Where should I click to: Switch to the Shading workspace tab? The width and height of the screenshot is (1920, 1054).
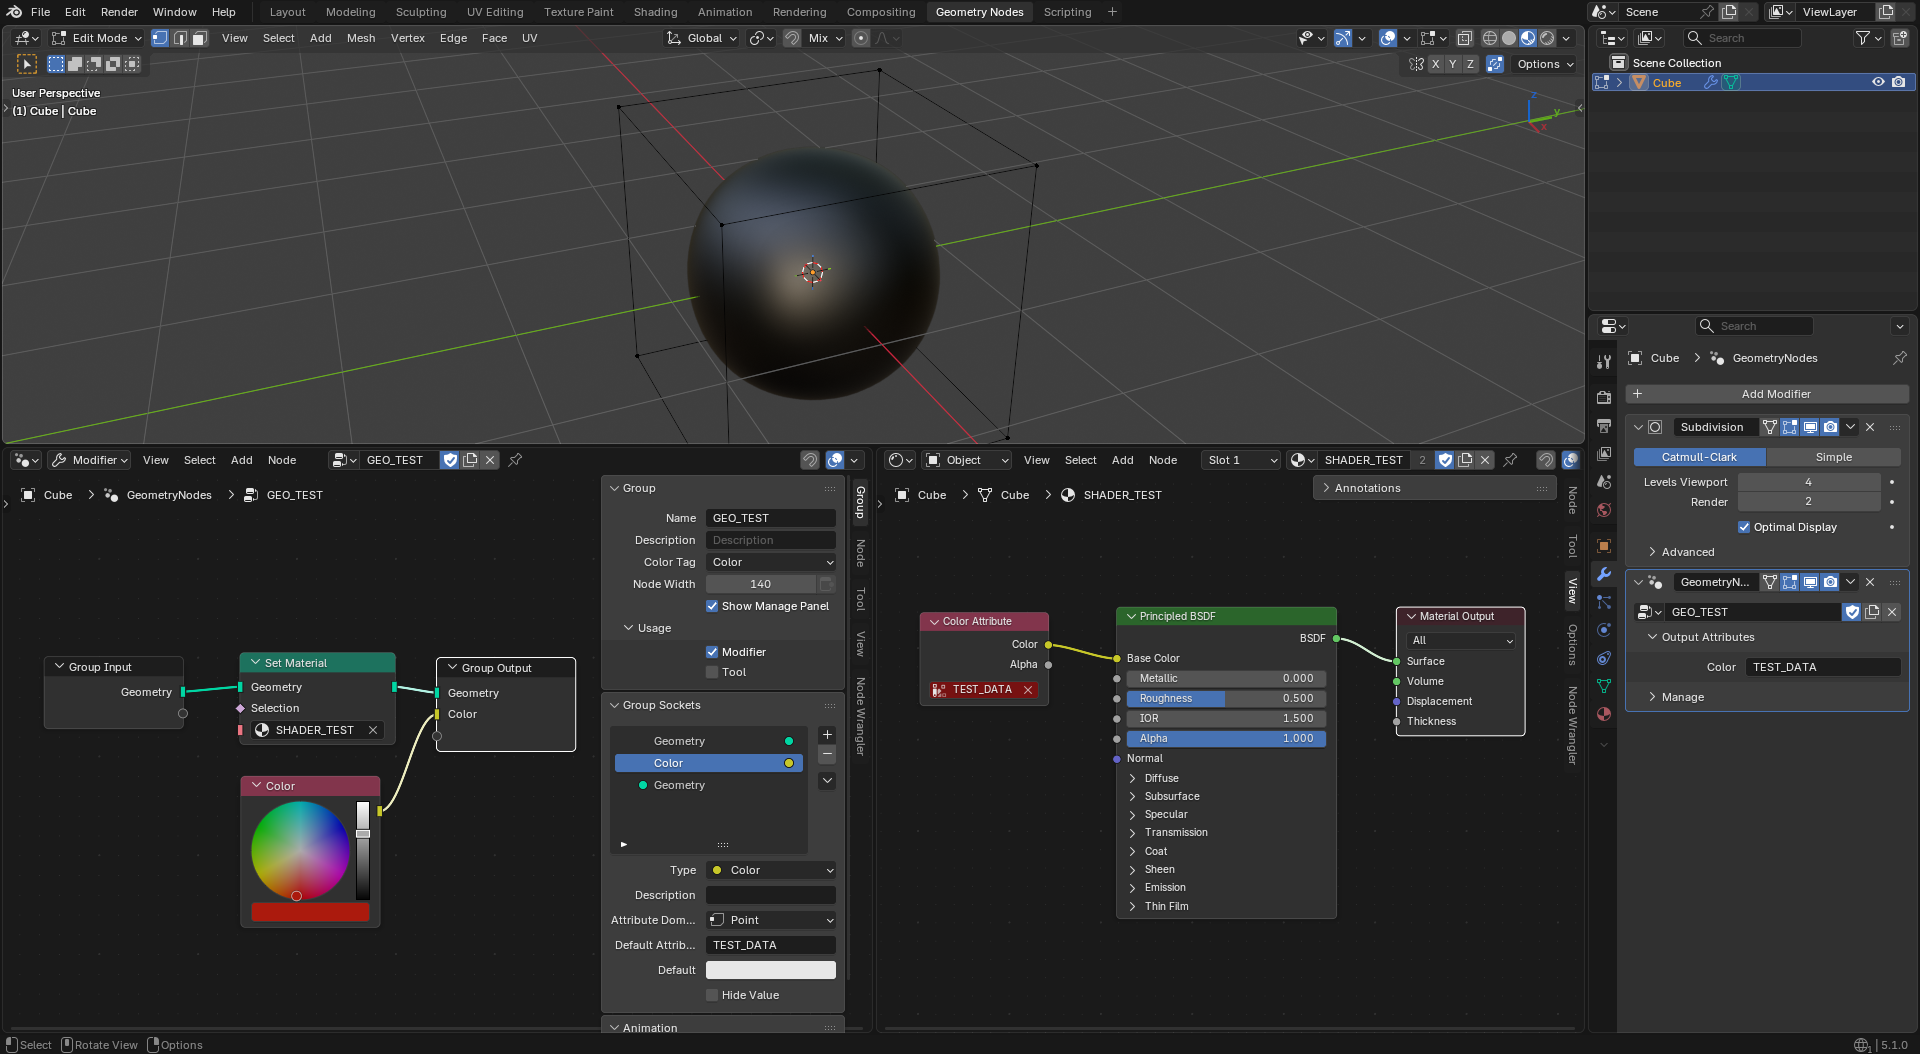click(x=655, y=12)
